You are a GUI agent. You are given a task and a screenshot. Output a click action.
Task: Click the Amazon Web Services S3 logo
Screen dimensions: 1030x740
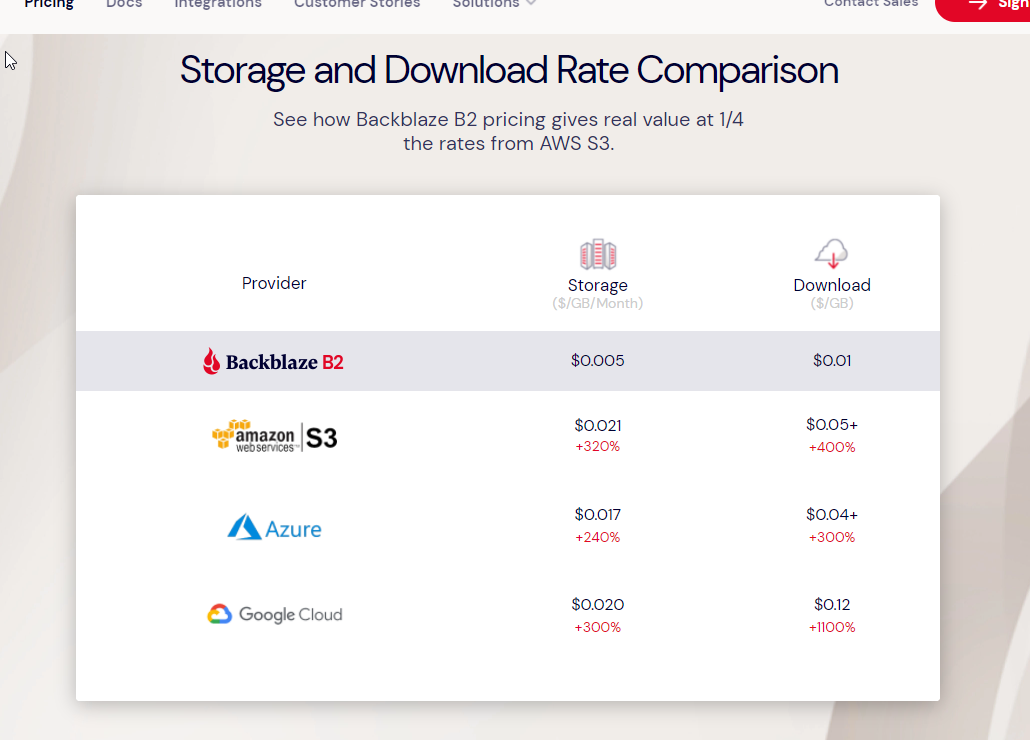pos(275,437)
